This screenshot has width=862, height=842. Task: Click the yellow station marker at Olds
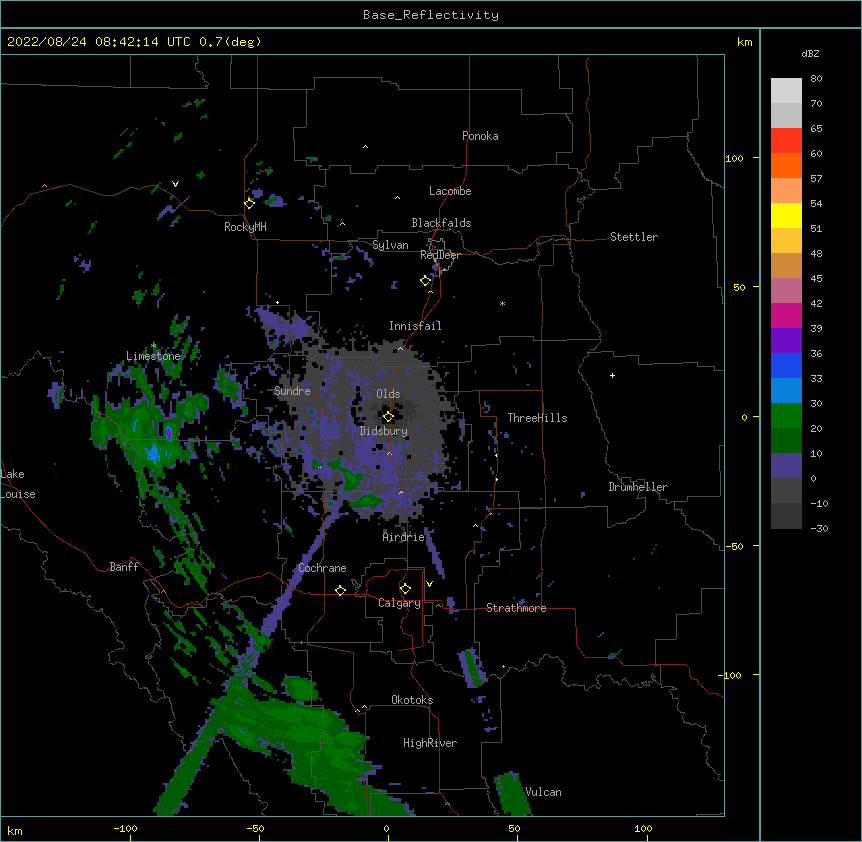click(388, 417)
